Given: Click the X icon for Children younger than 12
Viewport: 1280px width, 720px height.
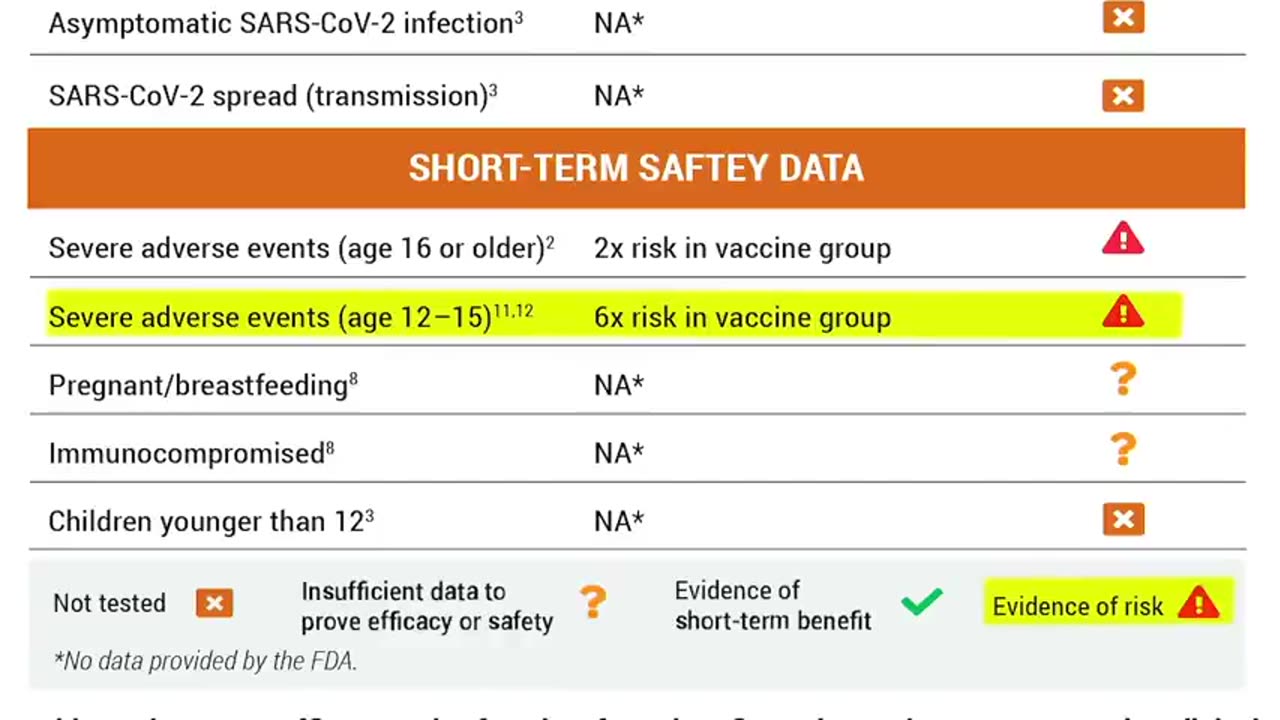Looking at the screenshot, I should pyautogui.click(x=1123, y=519).
